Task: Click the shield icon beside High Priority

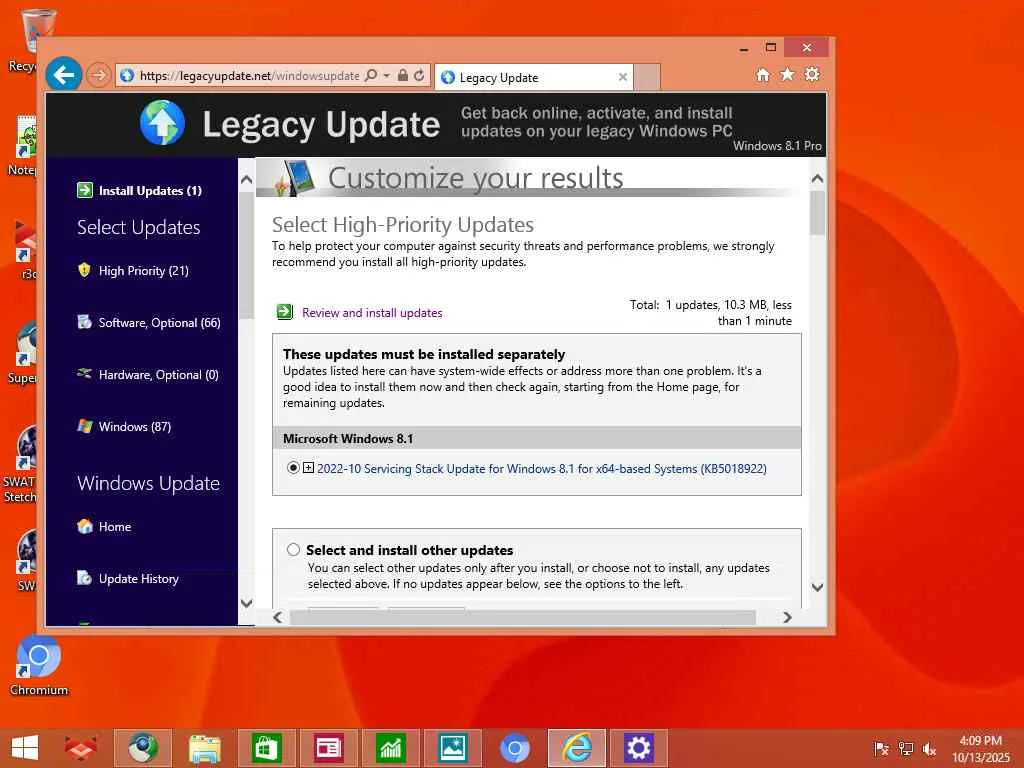Action: pos(84,270)
